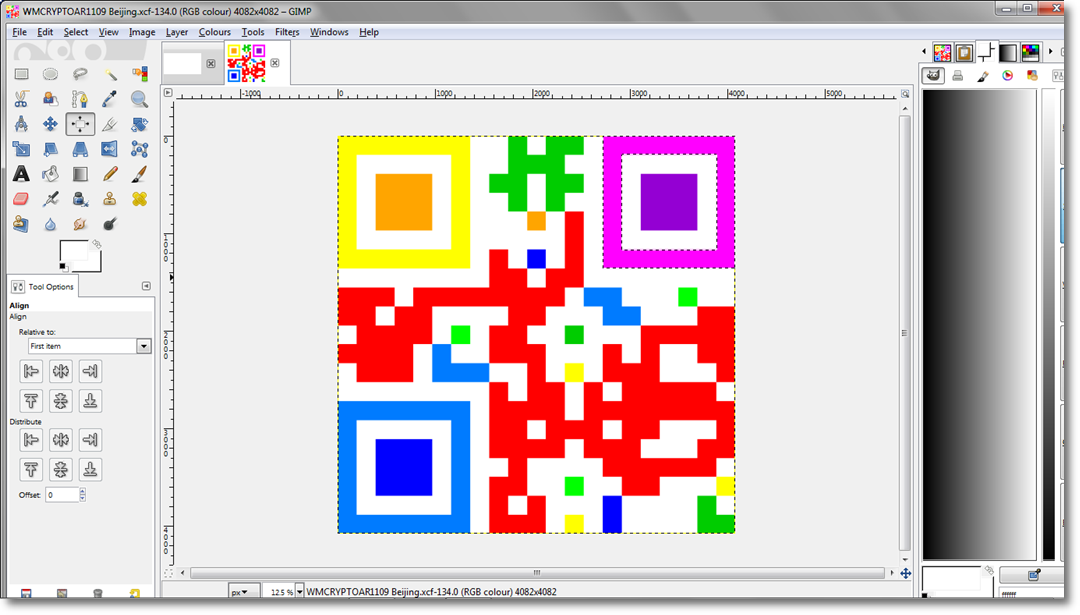This screenshot has height=615, width=1080.
Task: Select the Move tool
Action: point(50,124)
